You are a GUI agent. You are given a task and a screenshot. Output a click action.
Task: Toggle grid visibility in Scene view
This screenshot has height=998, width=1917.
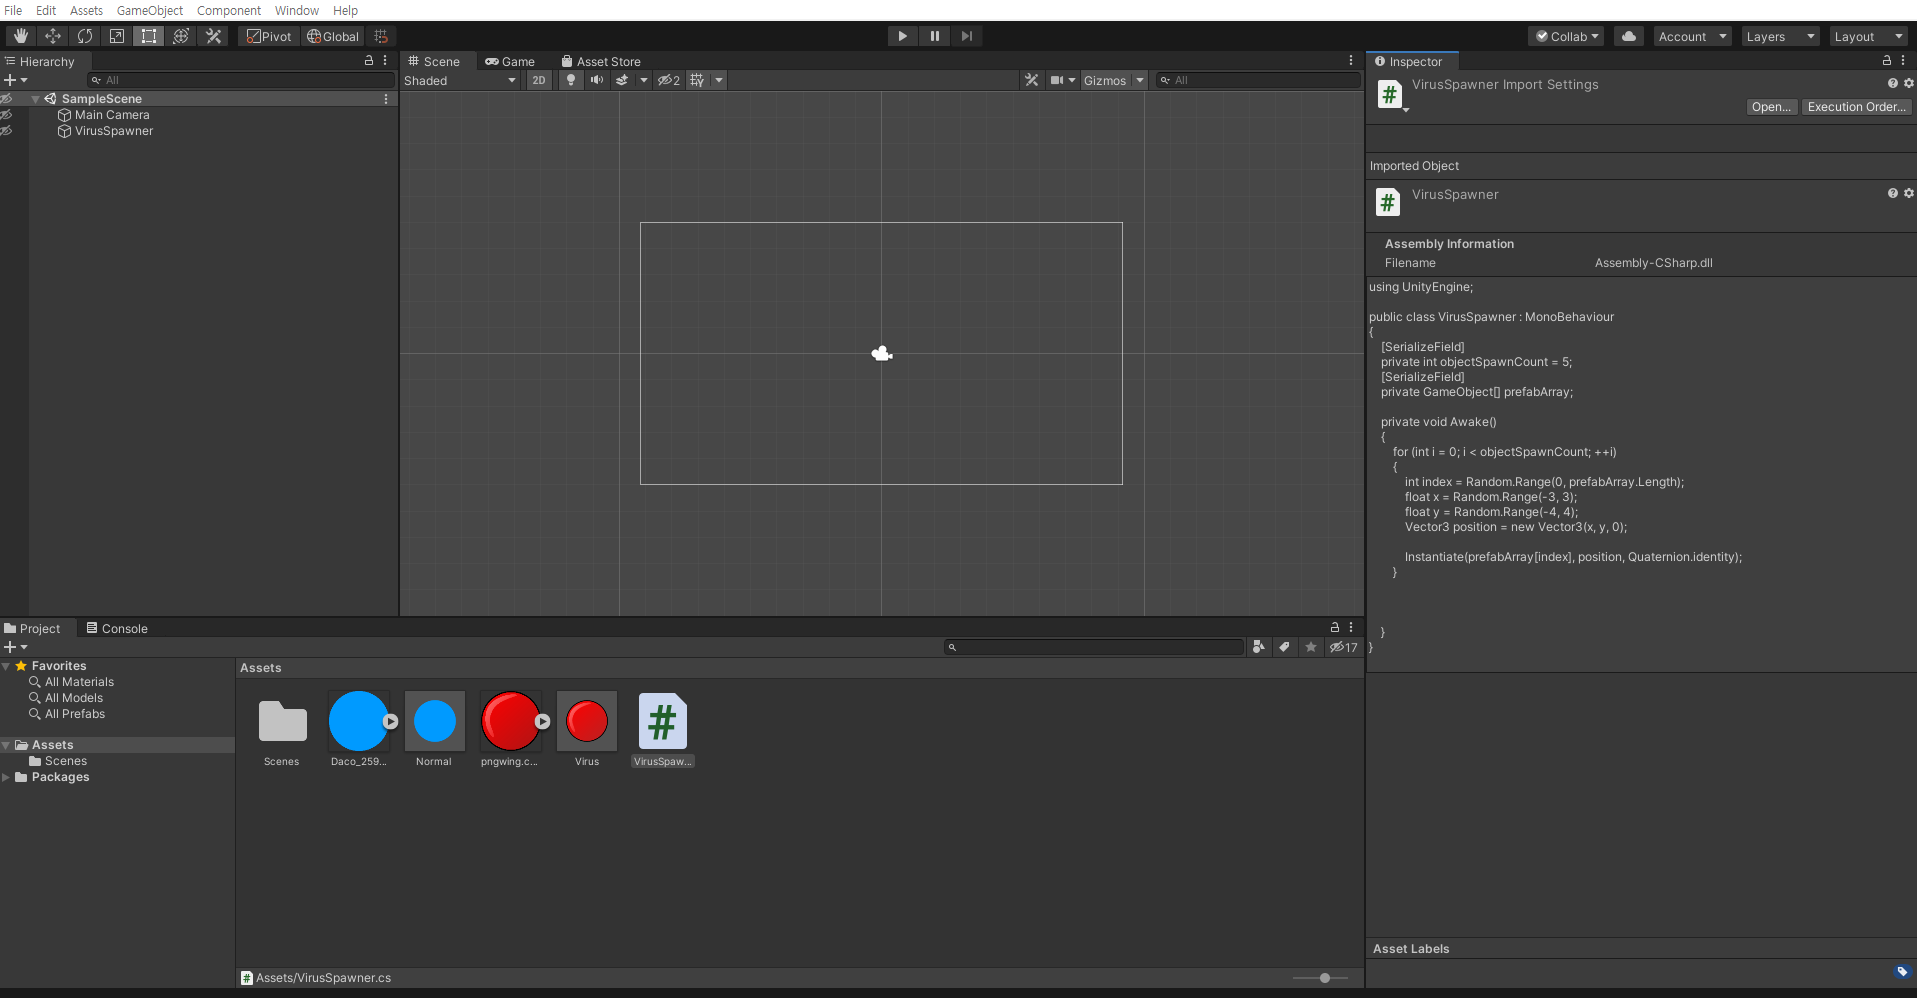(697, 80)
